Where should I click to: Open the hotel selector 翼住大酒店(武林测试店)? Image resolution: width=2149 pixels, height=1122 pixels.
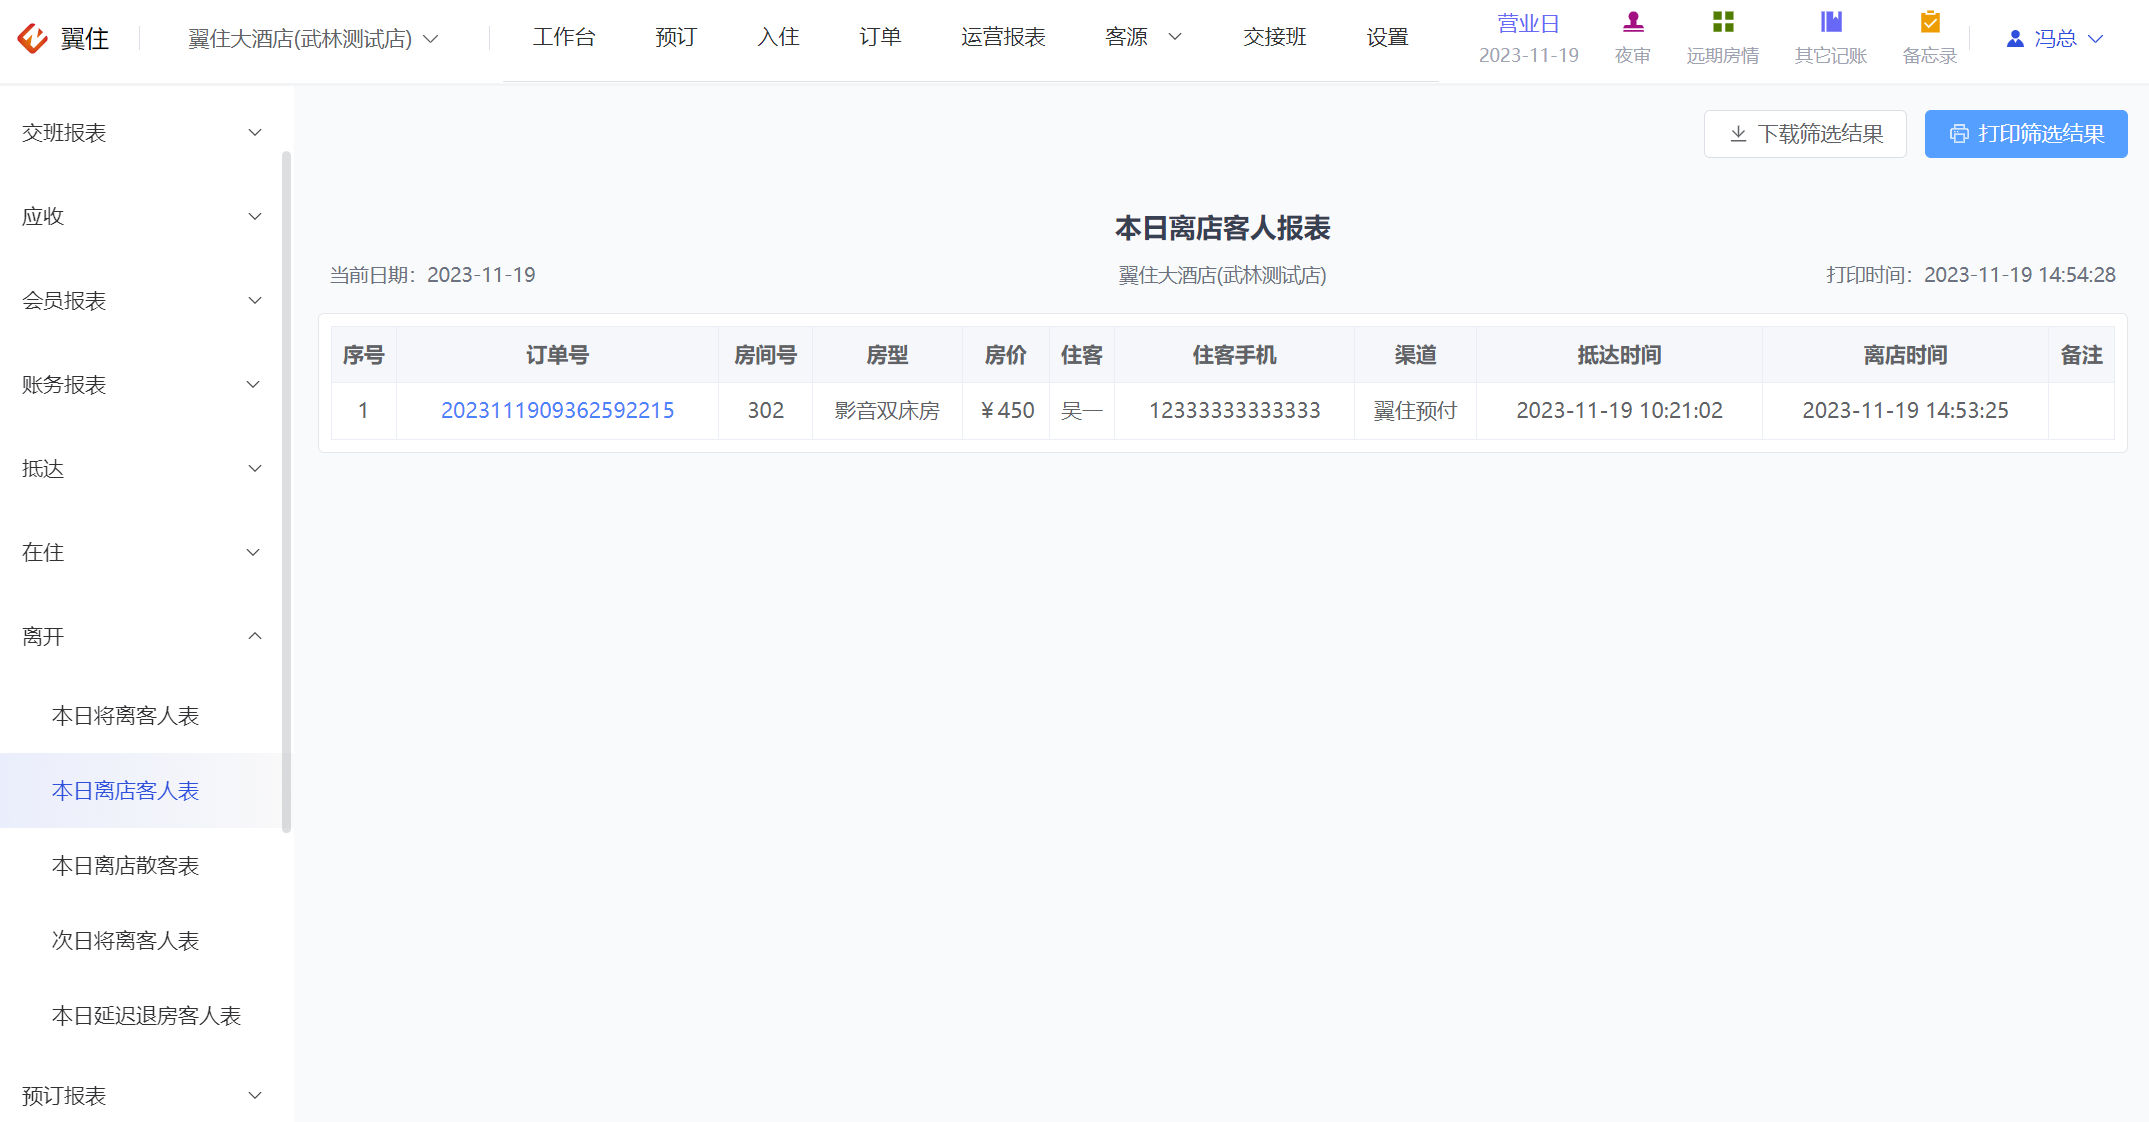[313, 39]
